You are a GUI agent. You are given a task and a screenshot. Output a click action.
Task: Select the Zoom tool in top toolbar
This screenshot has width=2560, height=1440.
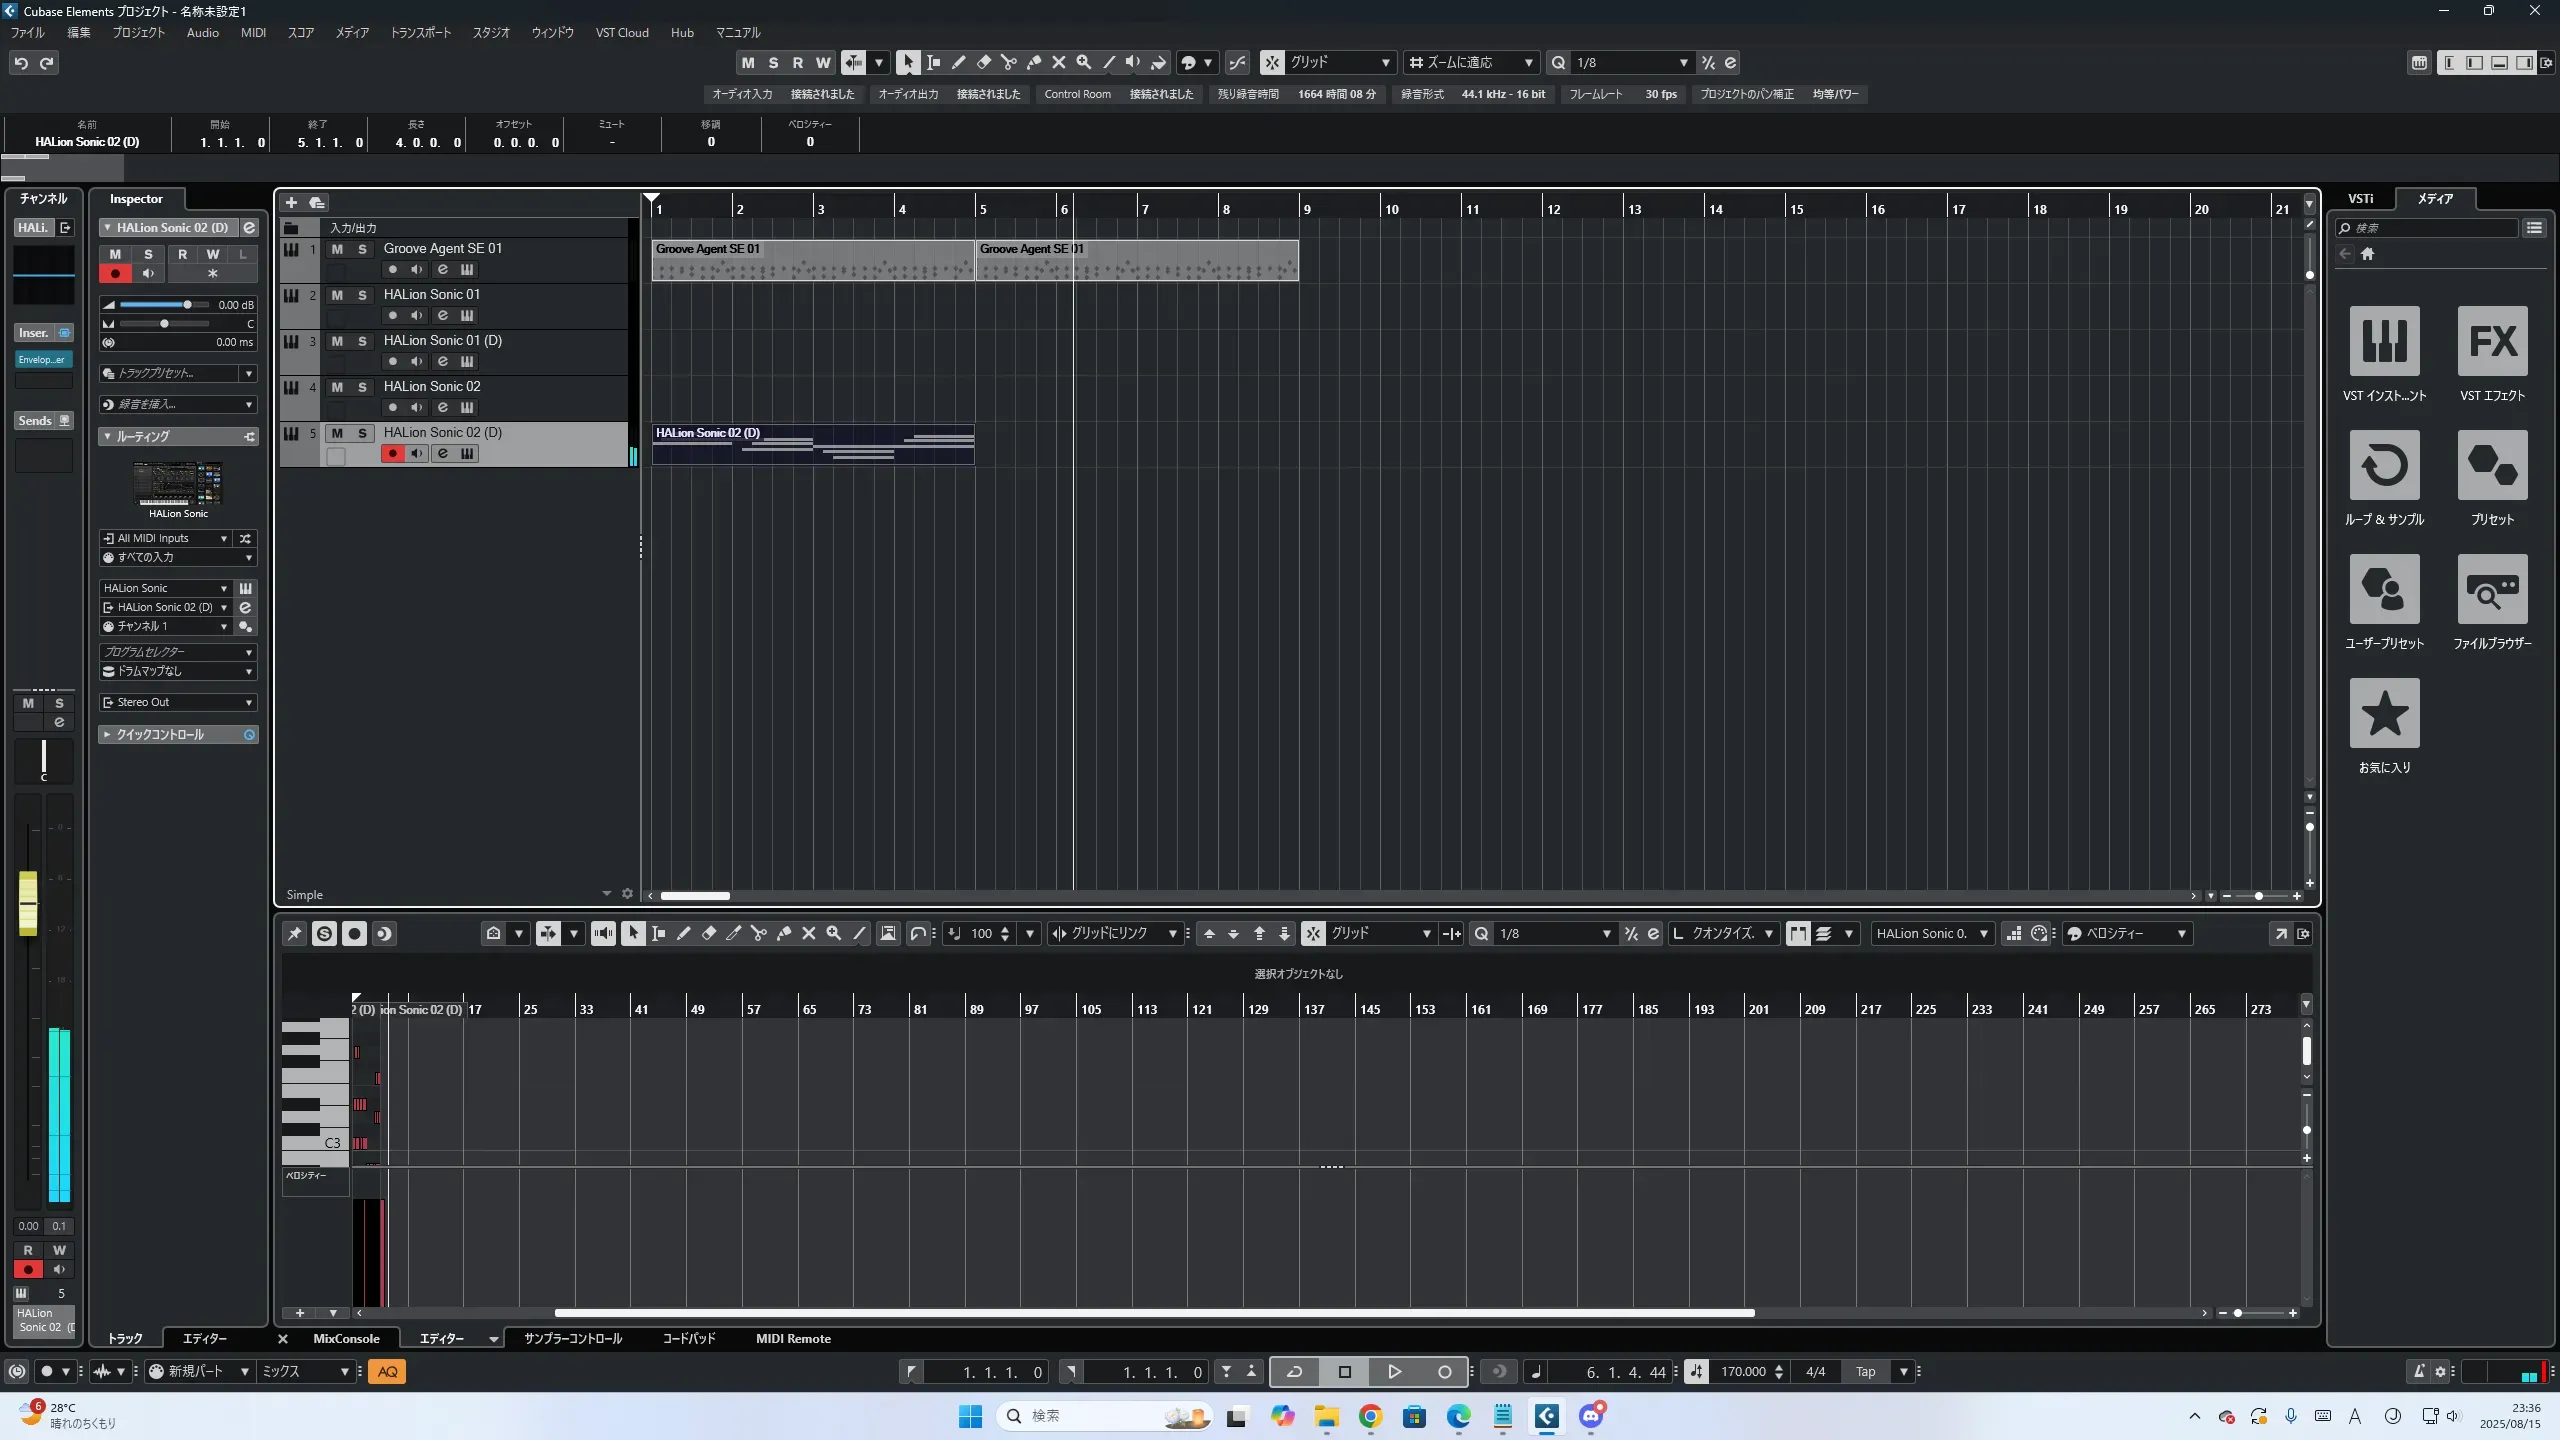(1083, 63)
